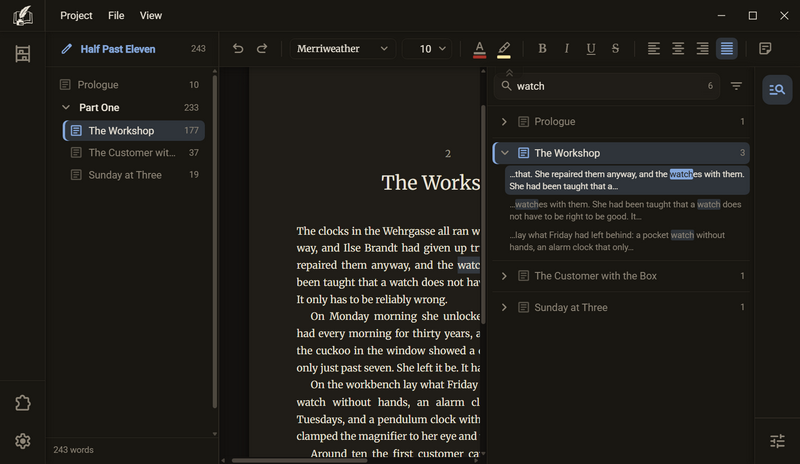Screen dimensions: 800x464
Task: Click The Works chapter heading in editor
Action: point(430,183)
